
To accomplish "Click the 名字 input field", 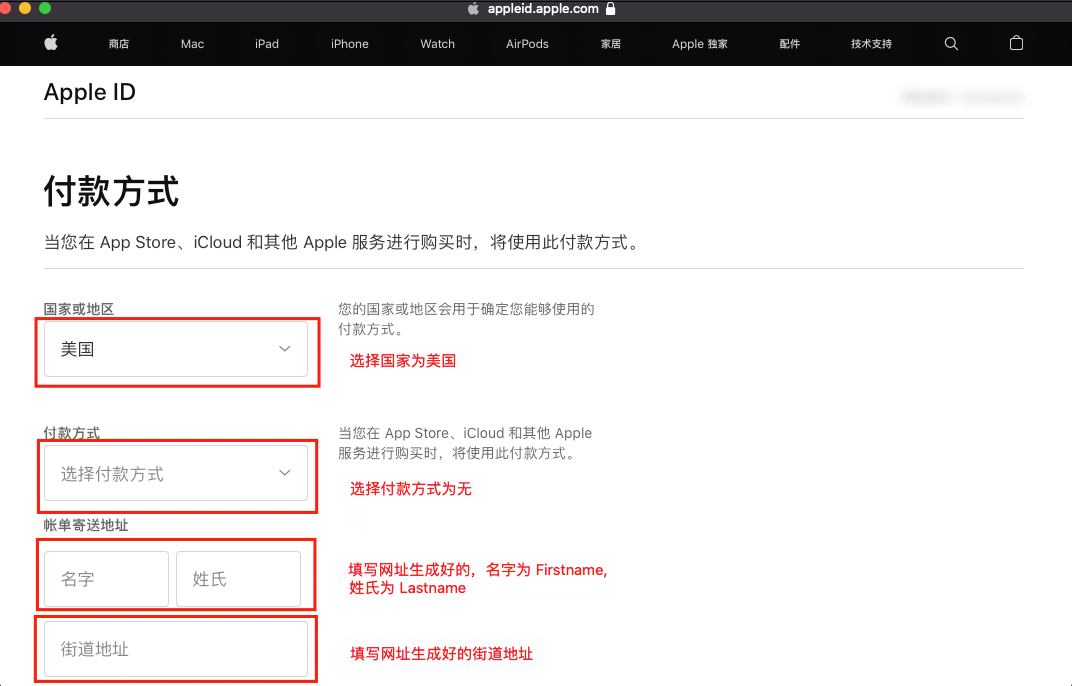I will [104, 578].
